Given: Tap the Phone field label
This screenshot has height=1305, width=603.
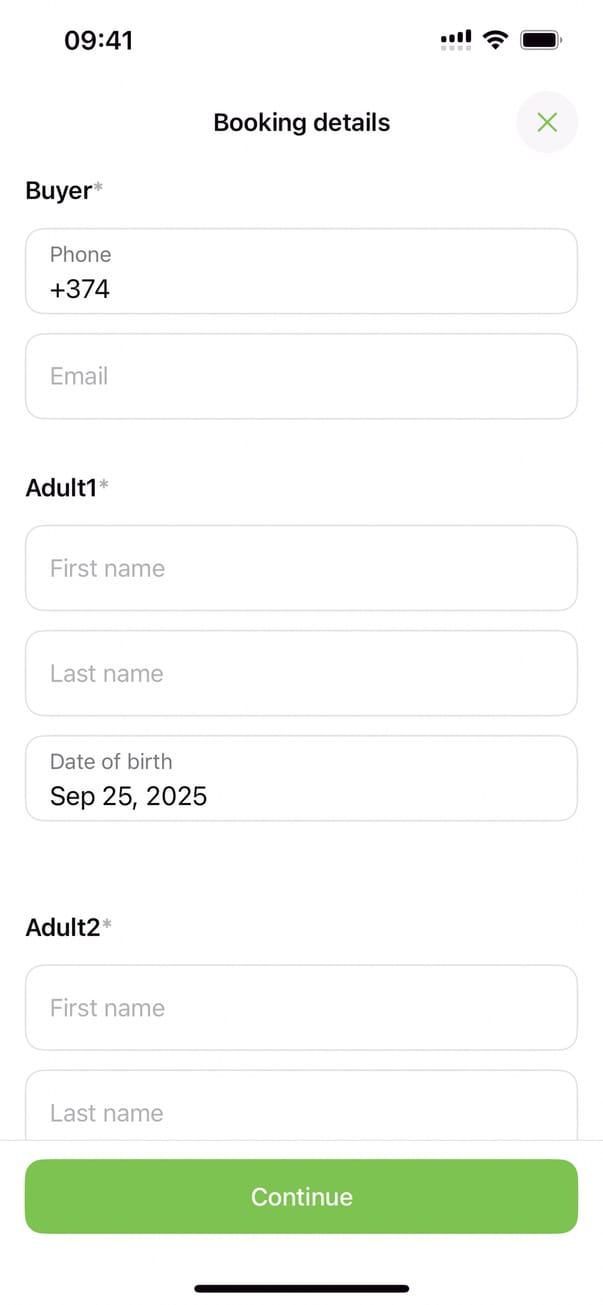Looking at the screenshot, I should coord(80,254).
